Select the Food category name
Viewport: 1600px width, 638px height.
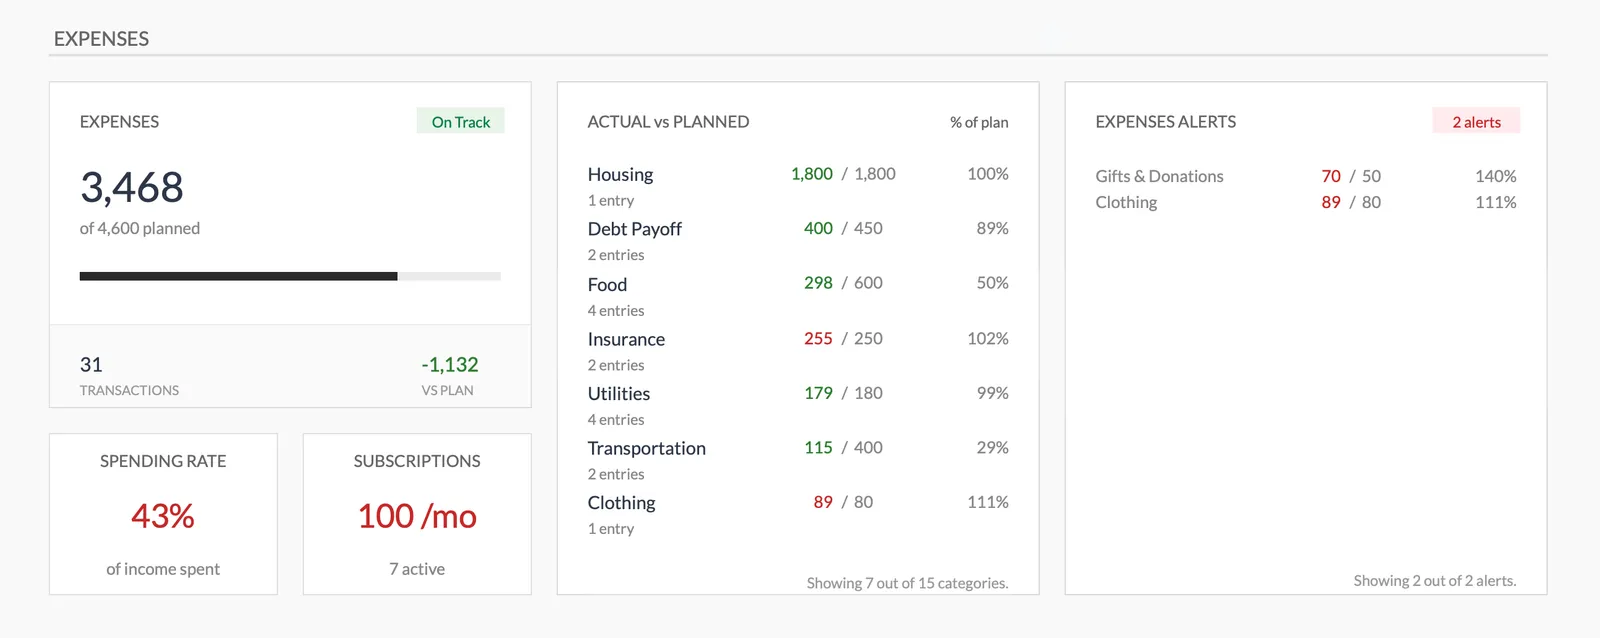click(x=607, y=285)
